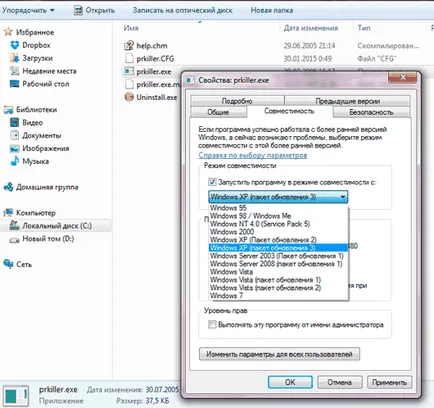Image resolution: width=434 pixels, height=408 pixels.
Task: Sort files by Дата изменения column header
Action: point(311,28)
